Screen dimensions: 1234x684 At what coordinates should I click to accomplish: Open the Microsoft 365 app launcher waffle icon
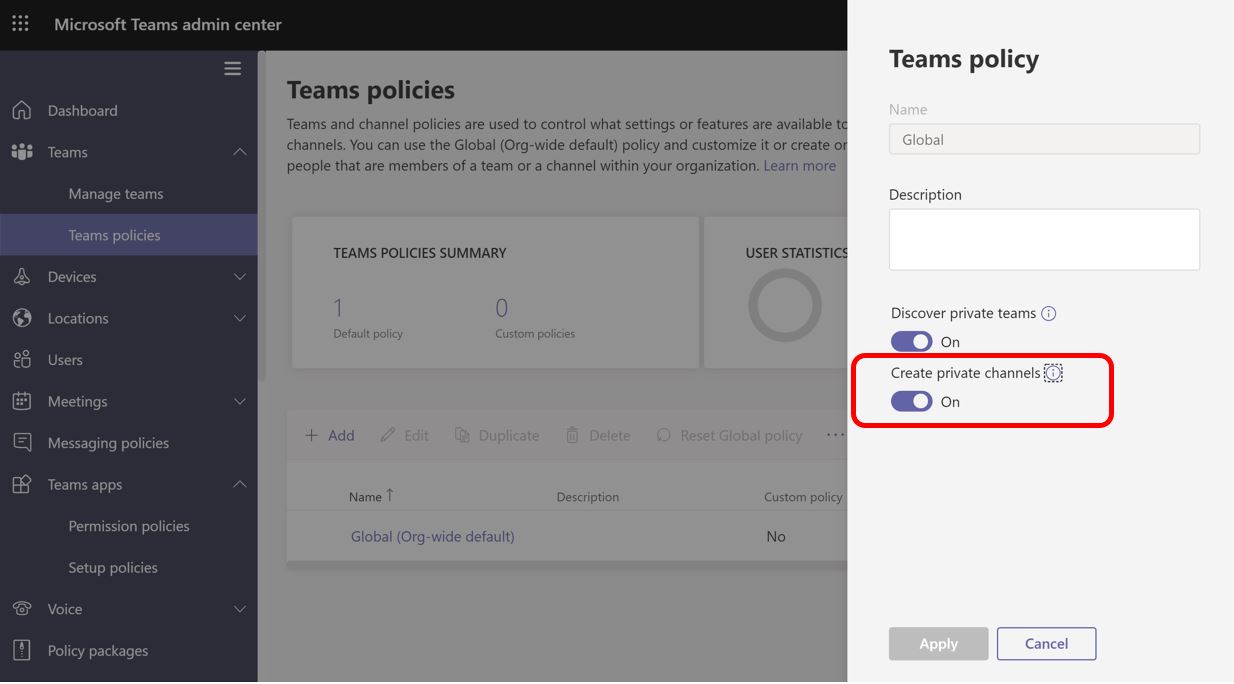tap(20, 23)
